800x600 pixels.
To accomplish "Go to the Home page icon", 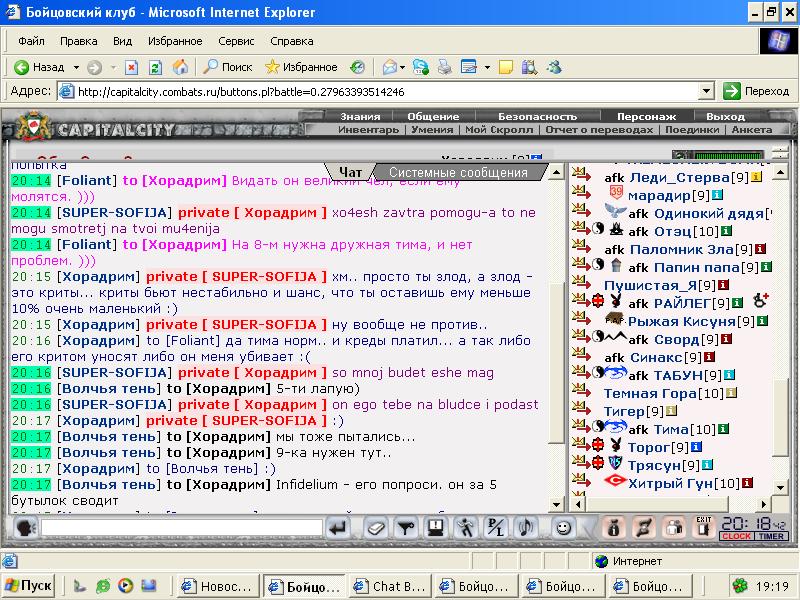I will pos(180,67).
